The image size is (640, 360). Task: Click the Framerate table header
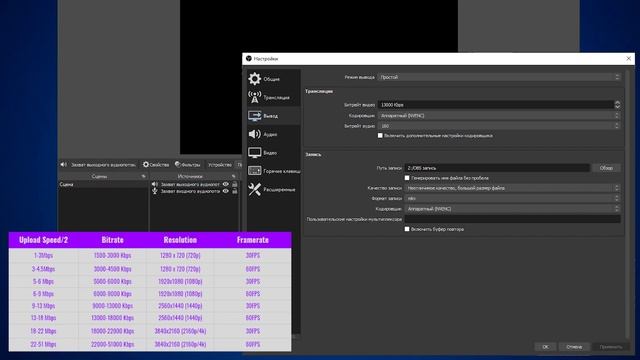253,240
